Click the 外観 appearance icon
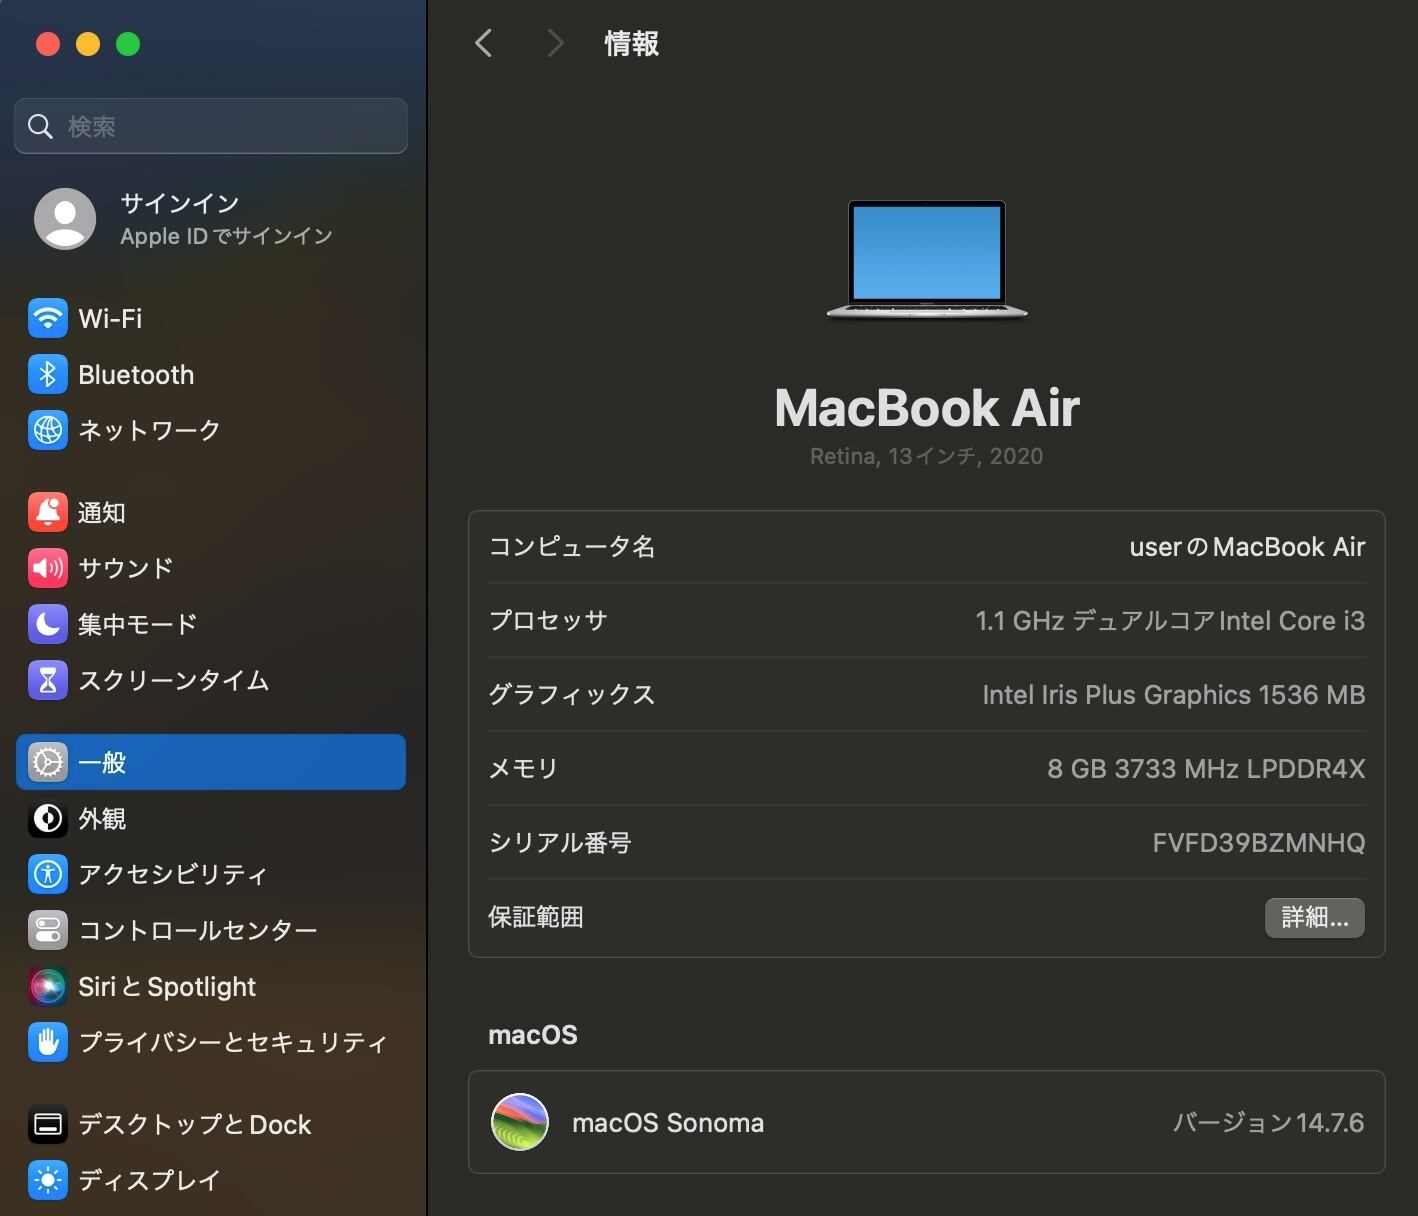The width and height of the screenshot is (1418, 1216). [47, 819]
